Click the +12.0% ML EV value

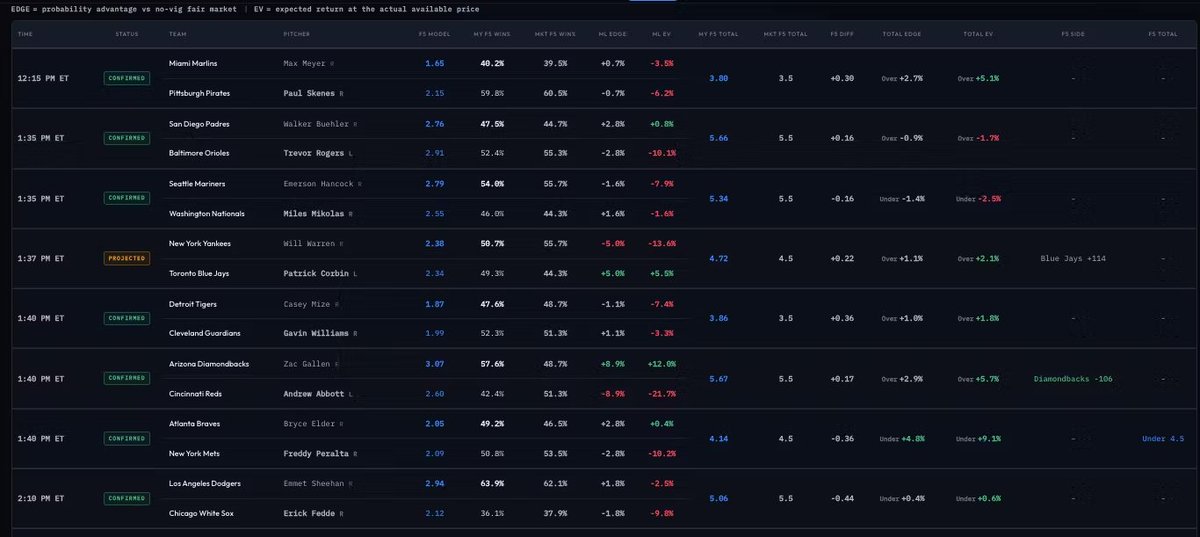point(661,363)
